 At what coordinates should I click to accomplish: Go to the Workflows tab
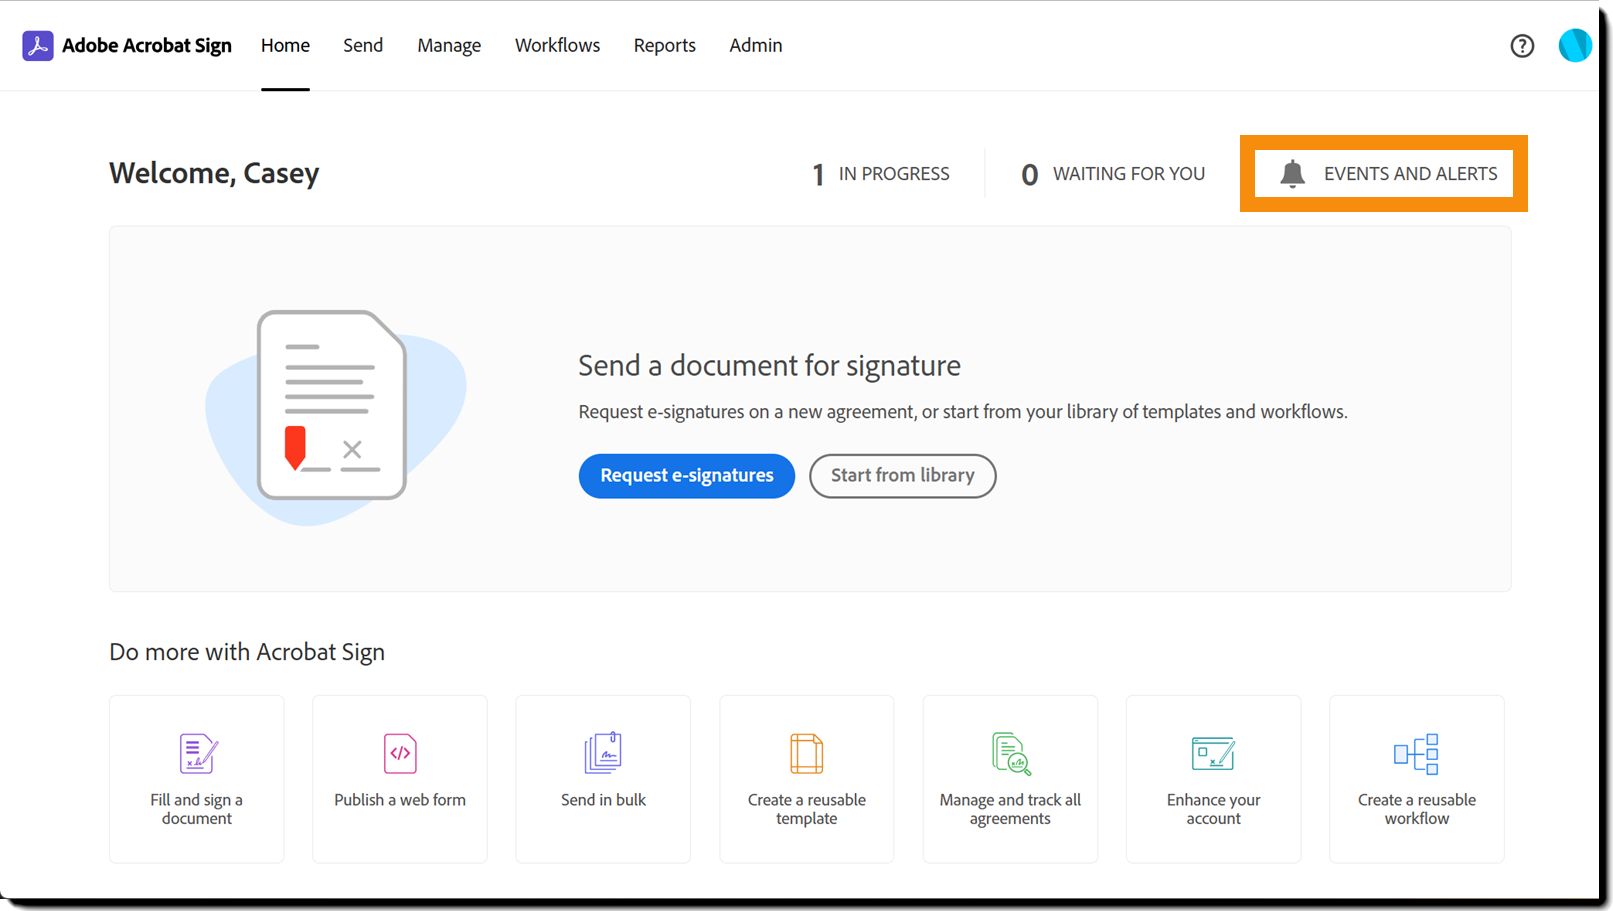[557, 46]
